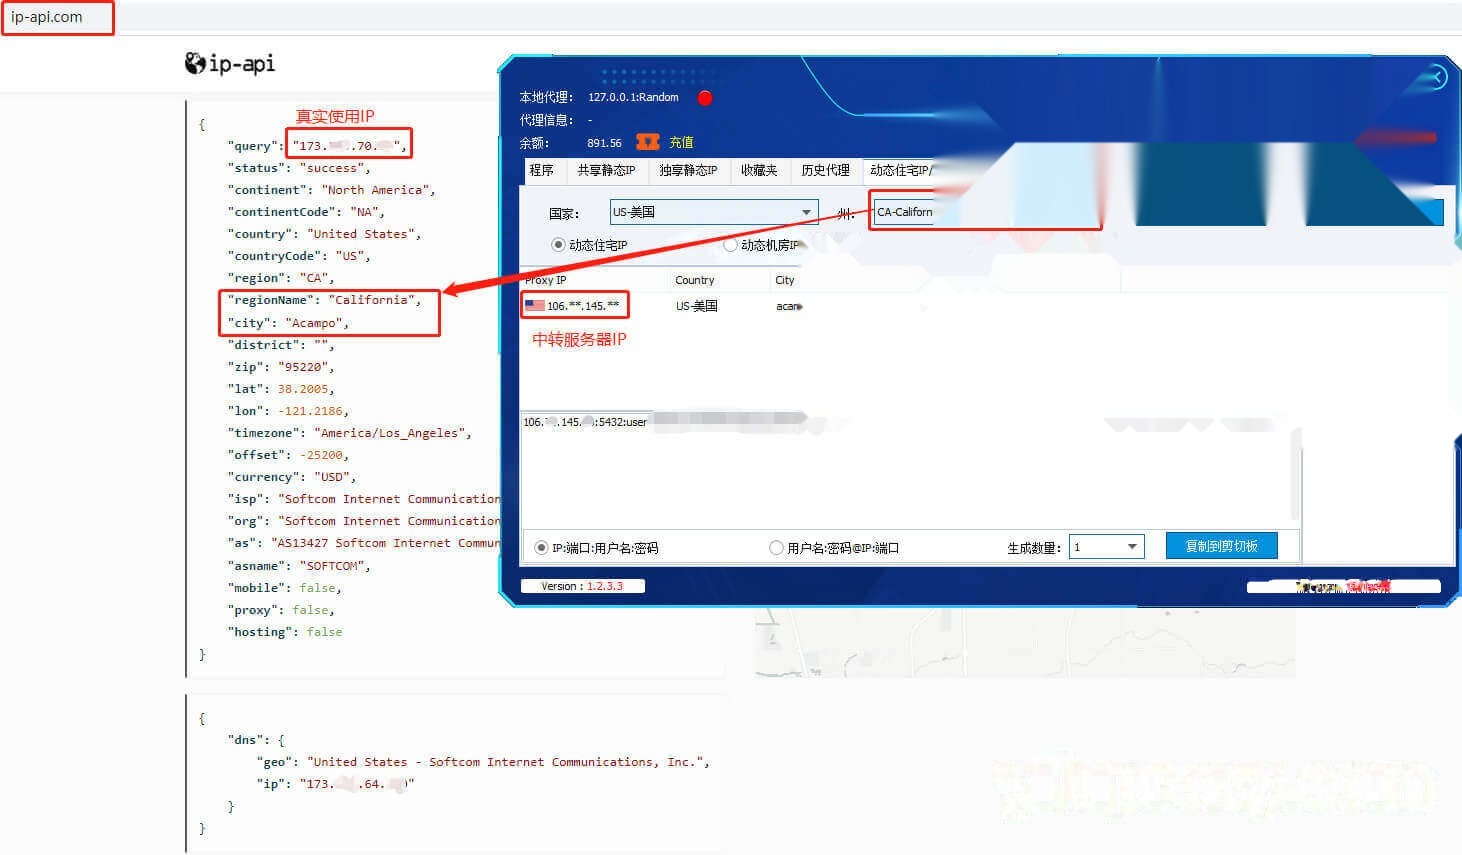Click the "proxy": false JSON line
Screen dimensions: 1462x855
click(x=281, y=610)
